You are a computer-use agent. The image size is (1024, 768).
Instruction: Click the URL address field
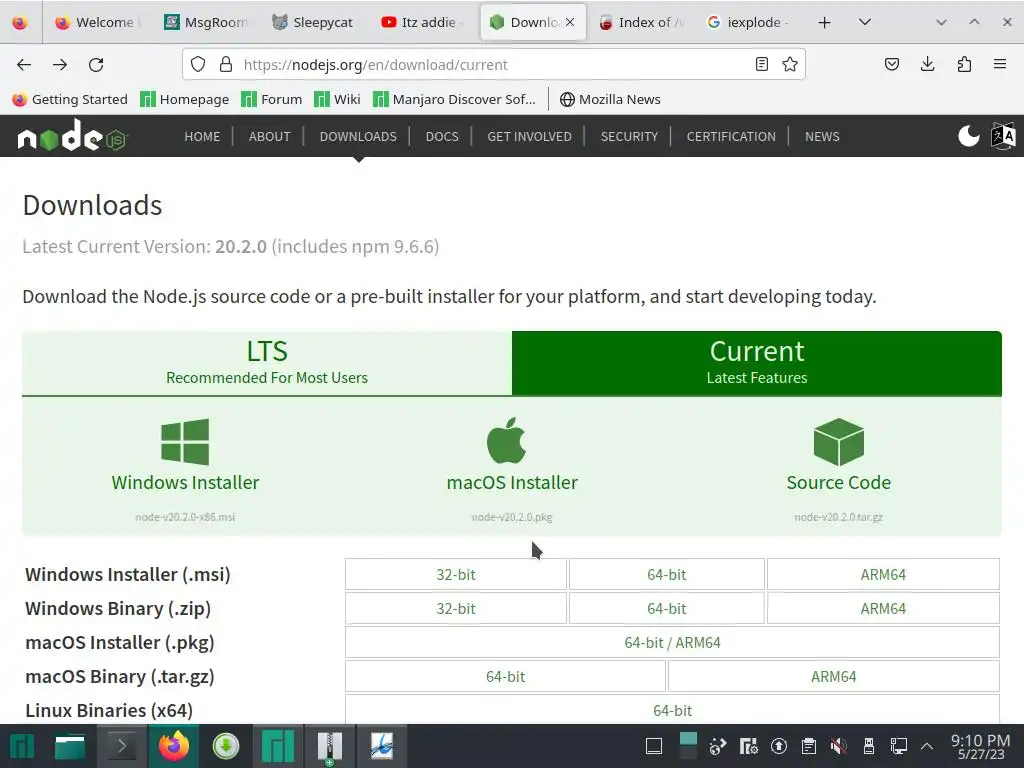(x=494, y=65)
